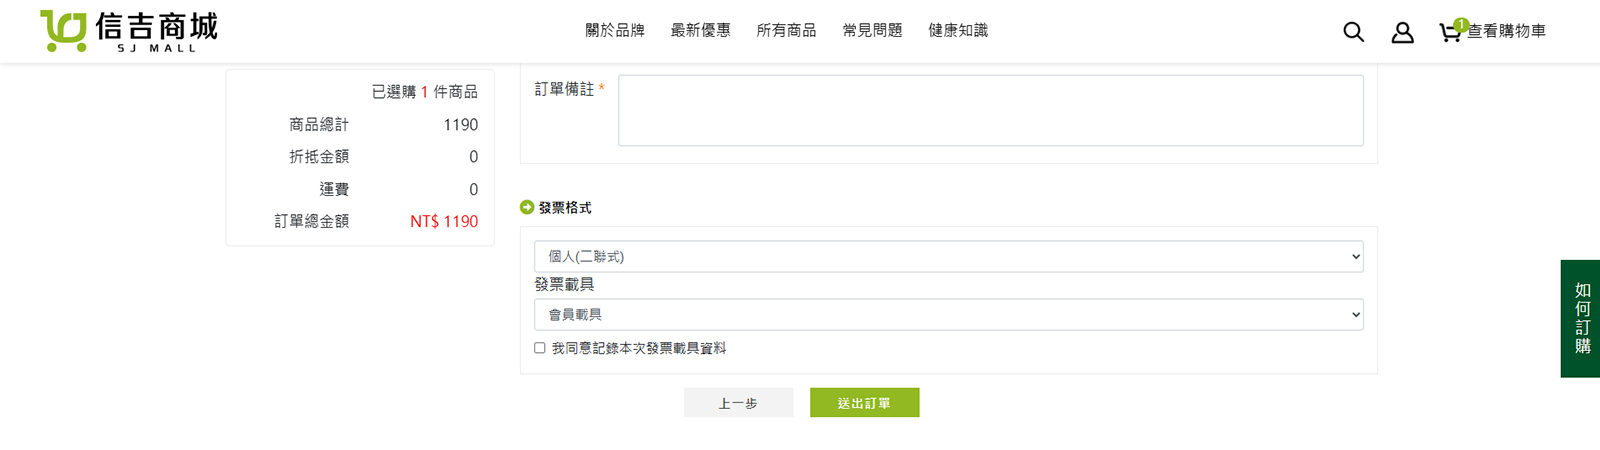Viewport: 1600px width, 450px height.
Task: Click 送出訂單 submit button
Action: point(864,403)
